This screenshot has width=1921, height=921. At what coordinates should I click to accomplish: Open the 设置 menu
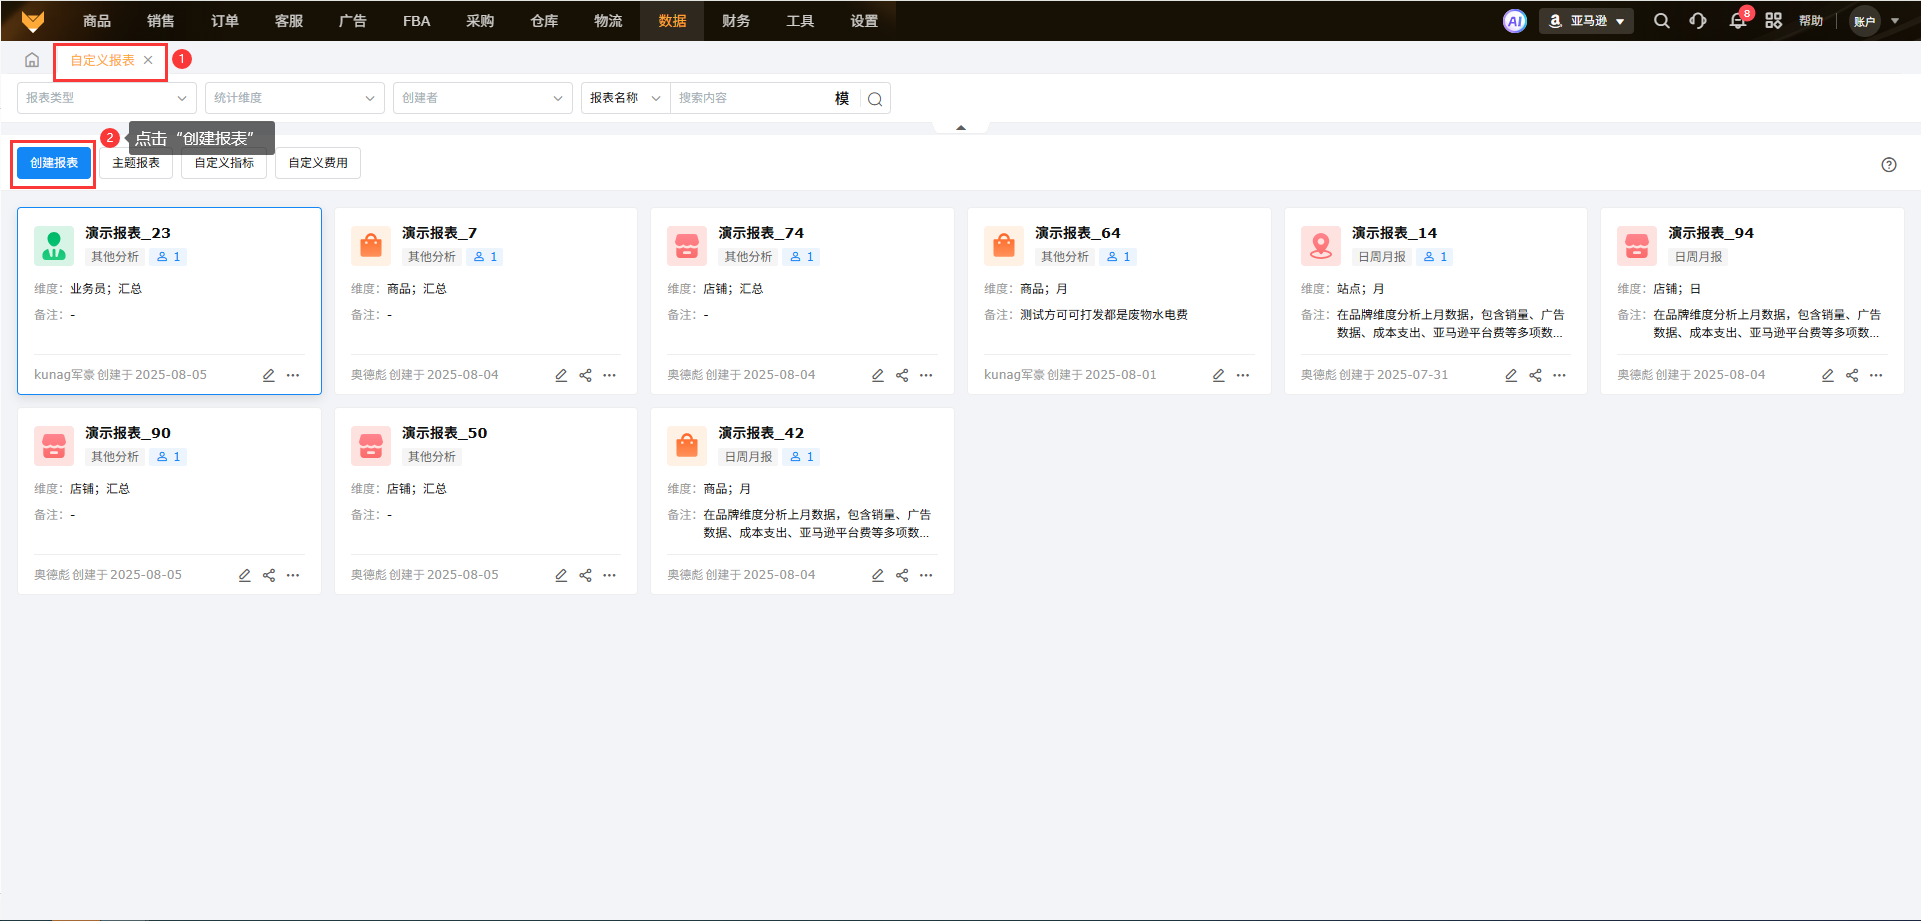click(865, 21)
